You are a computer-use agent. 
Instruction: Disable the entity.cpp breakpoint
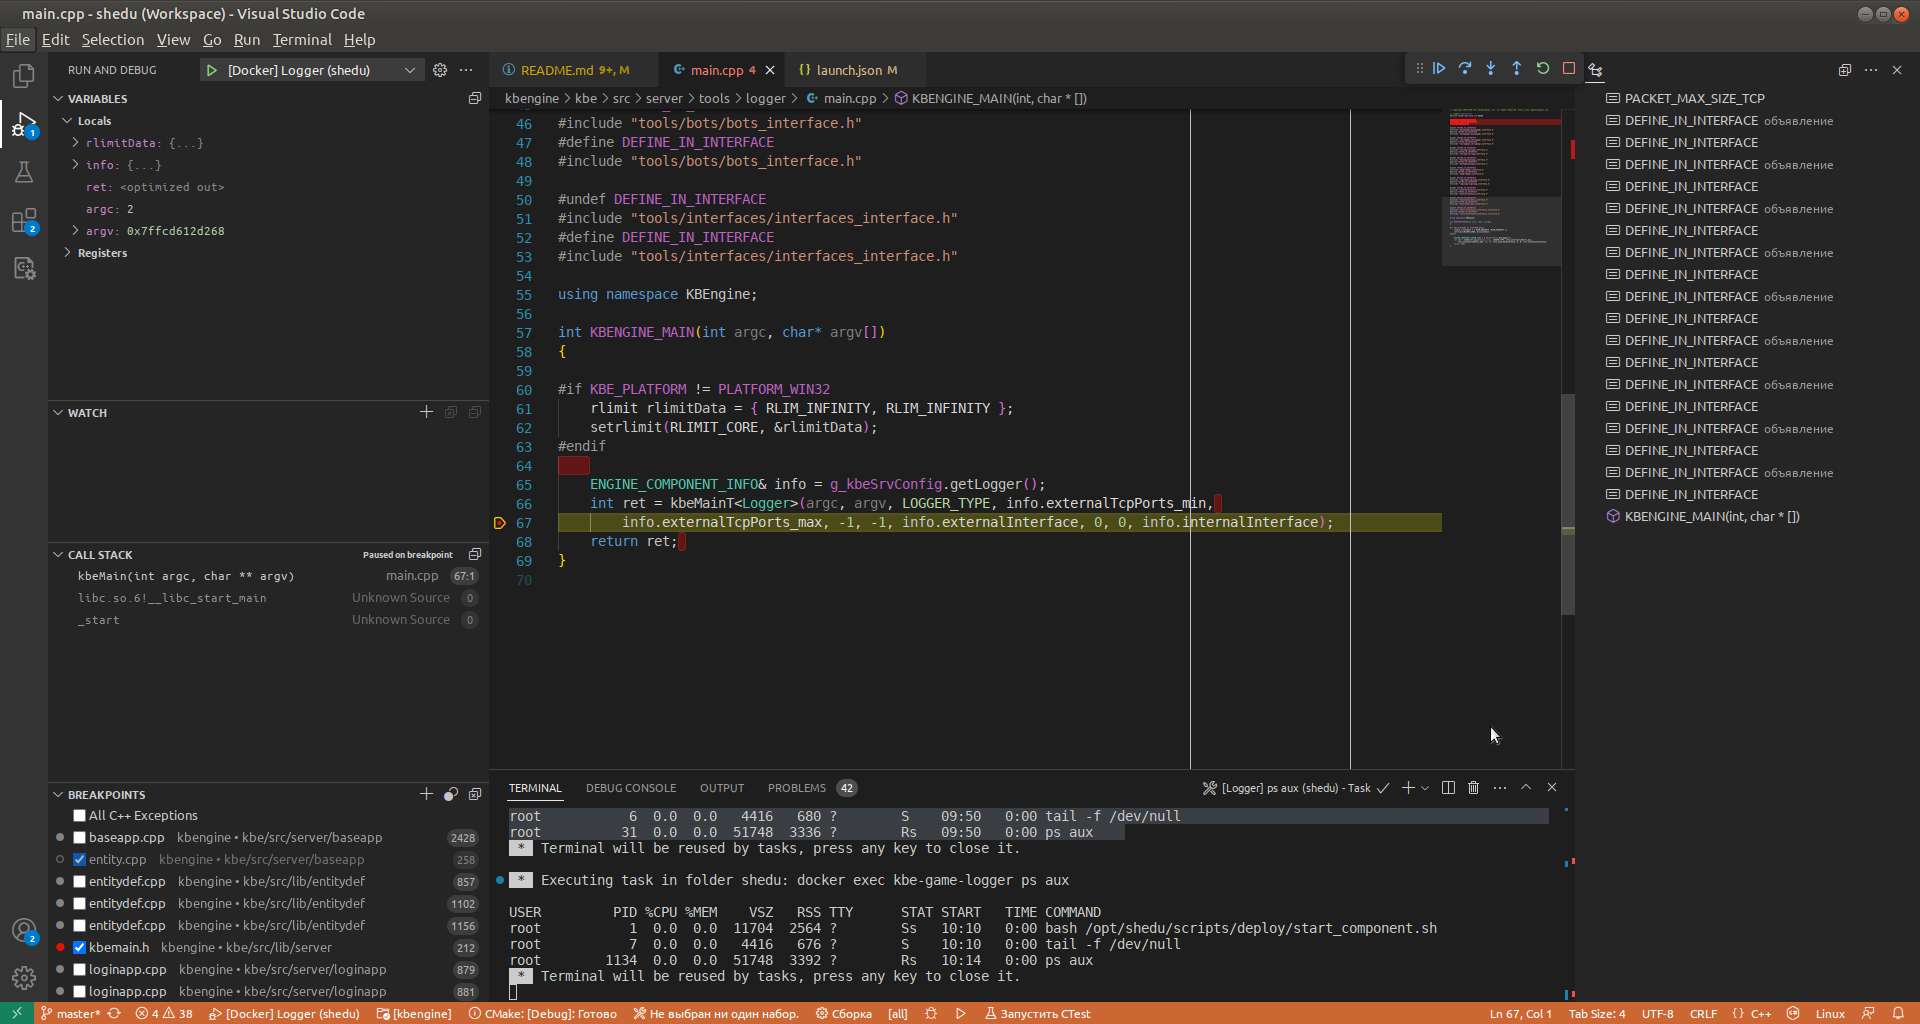[78, 859]
